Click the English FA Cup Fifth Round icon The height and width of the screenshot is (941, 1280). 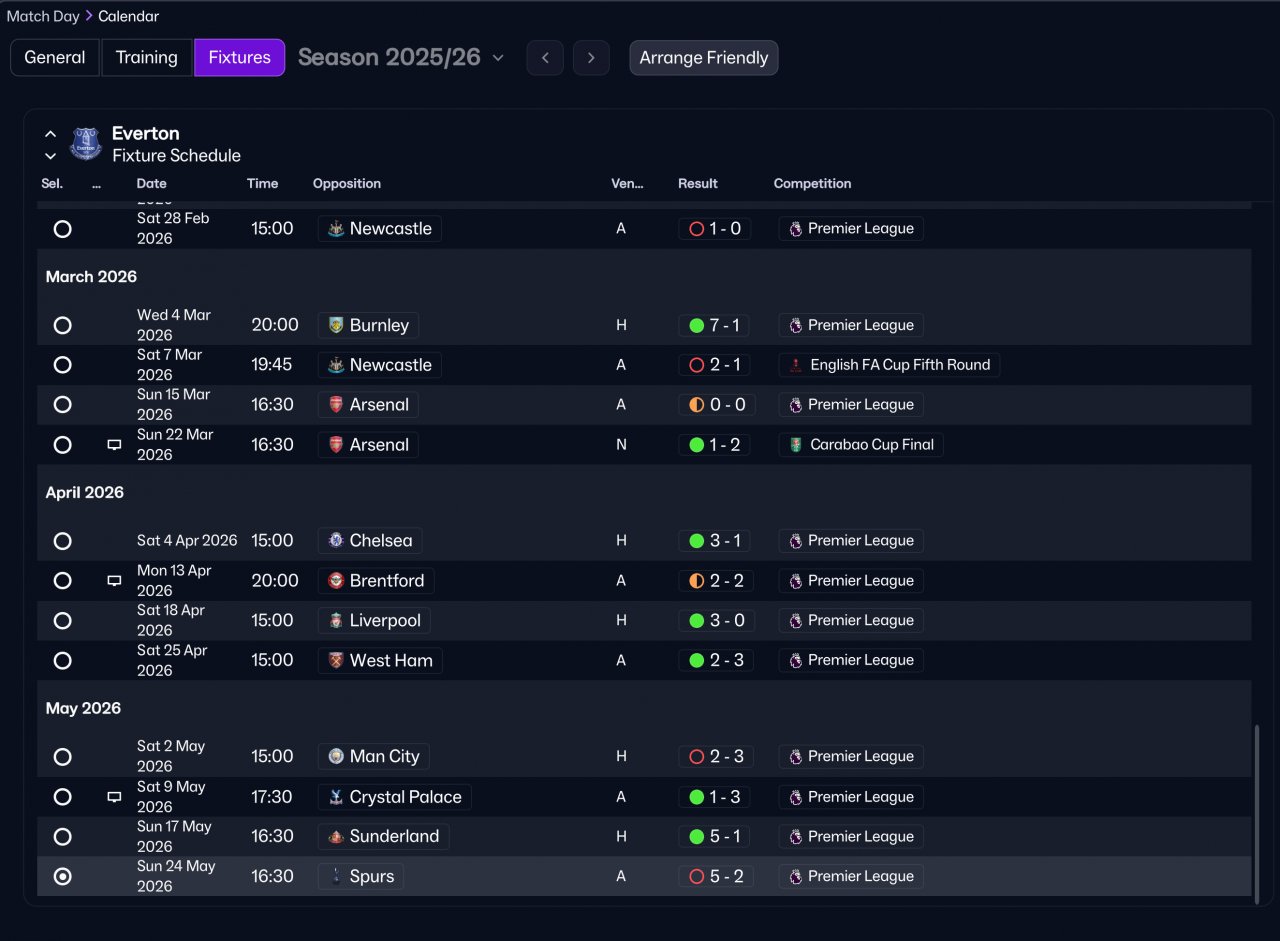tap(796, 365)
